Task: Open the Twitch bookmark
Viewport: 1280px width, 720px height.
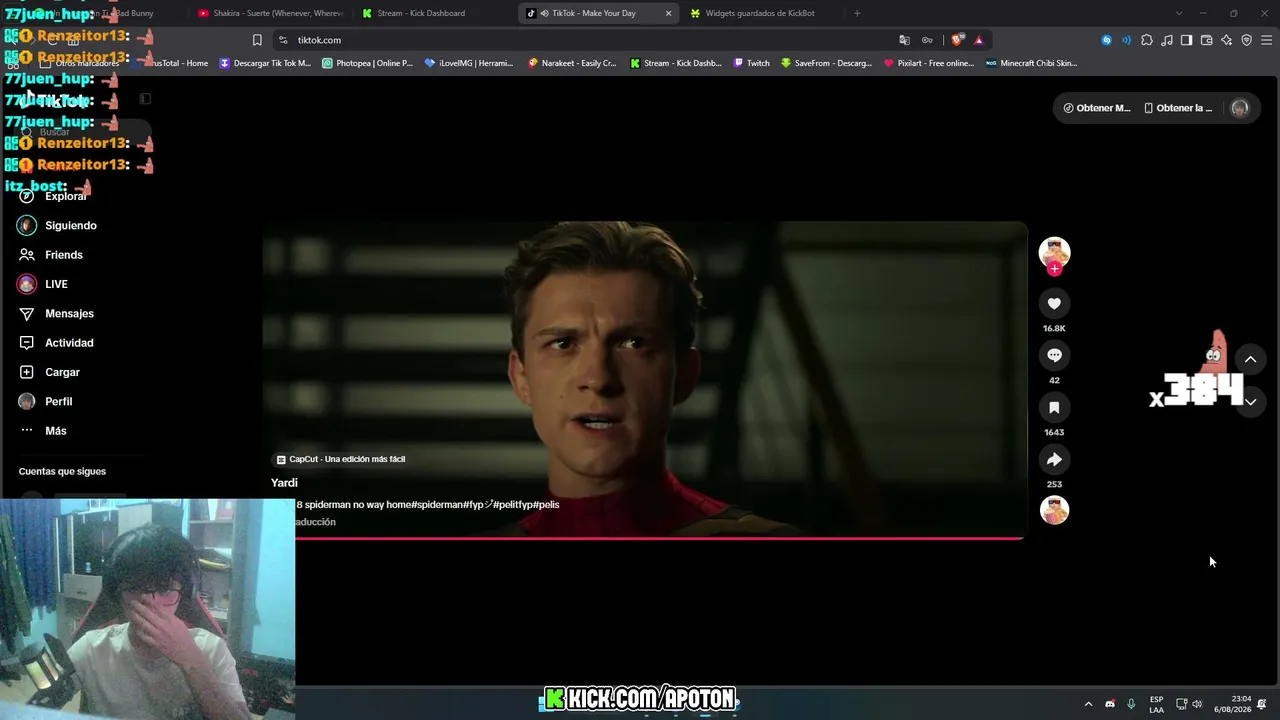Action: [752, 63]
